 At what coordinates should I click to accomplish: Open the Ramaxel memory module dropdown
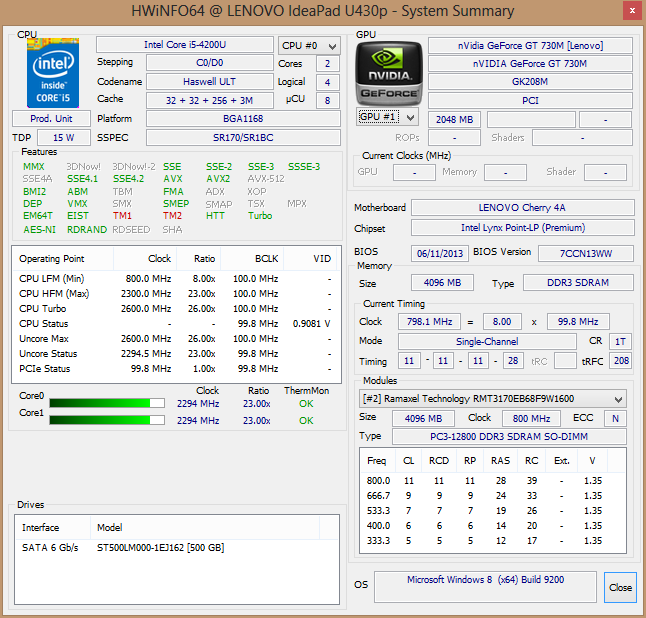(493, 397)
